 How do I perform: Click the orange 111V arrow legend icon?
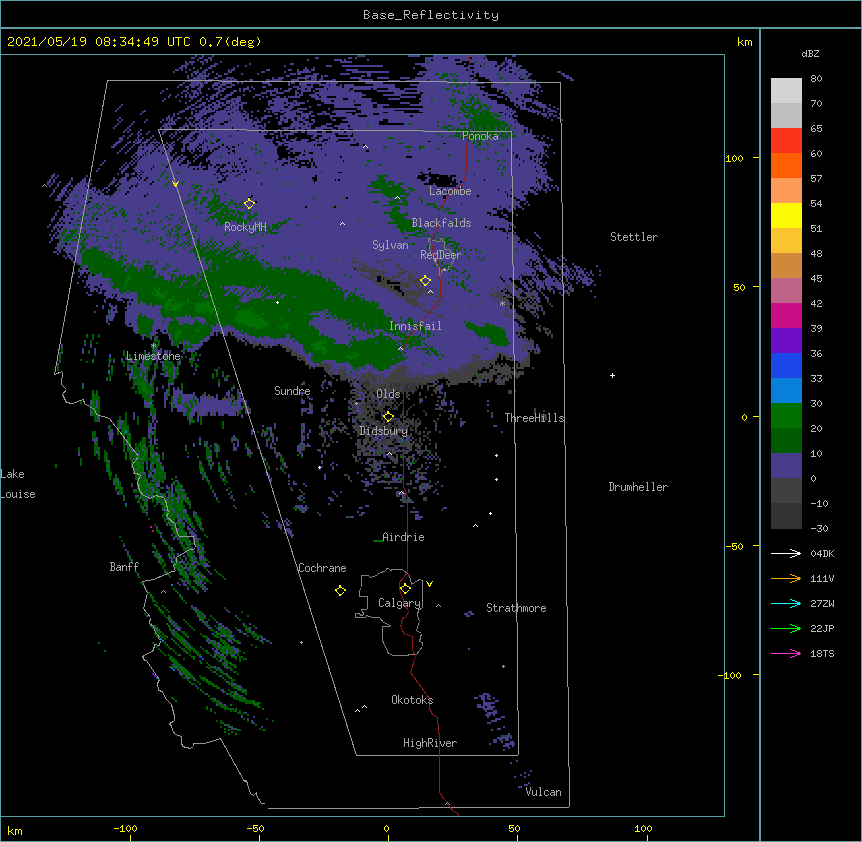[x=786, y=578]
